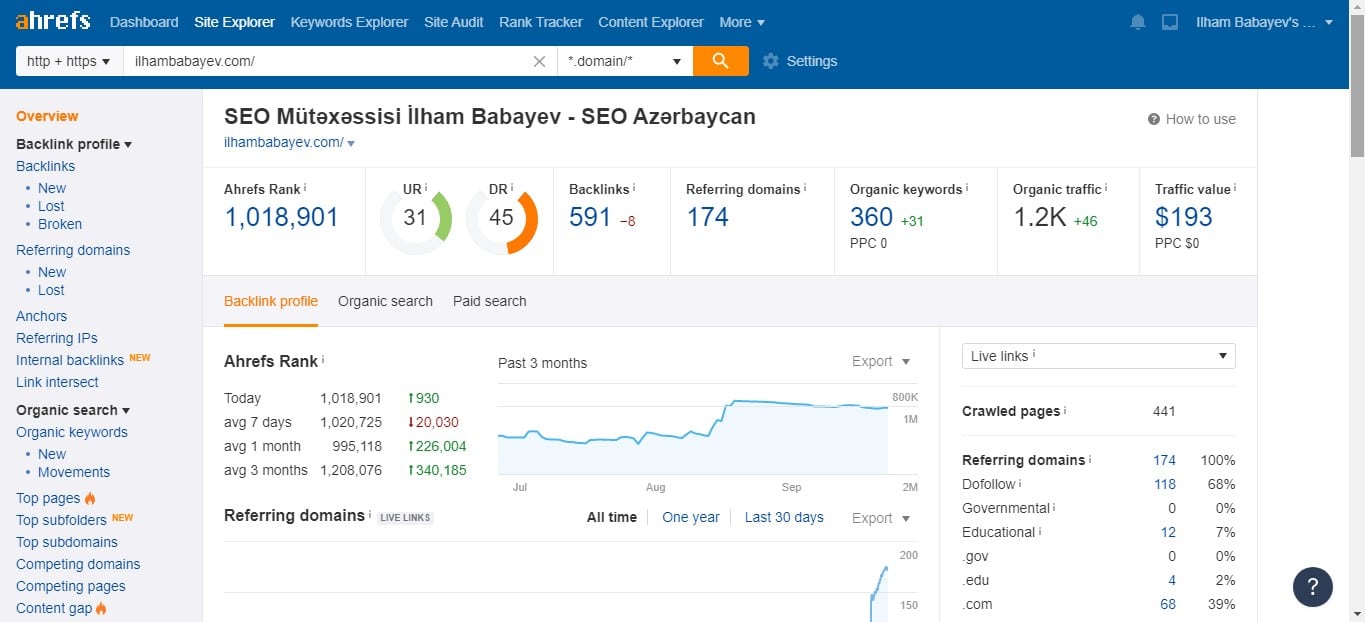Click the 118 Dofollow count

point(1164,484)
